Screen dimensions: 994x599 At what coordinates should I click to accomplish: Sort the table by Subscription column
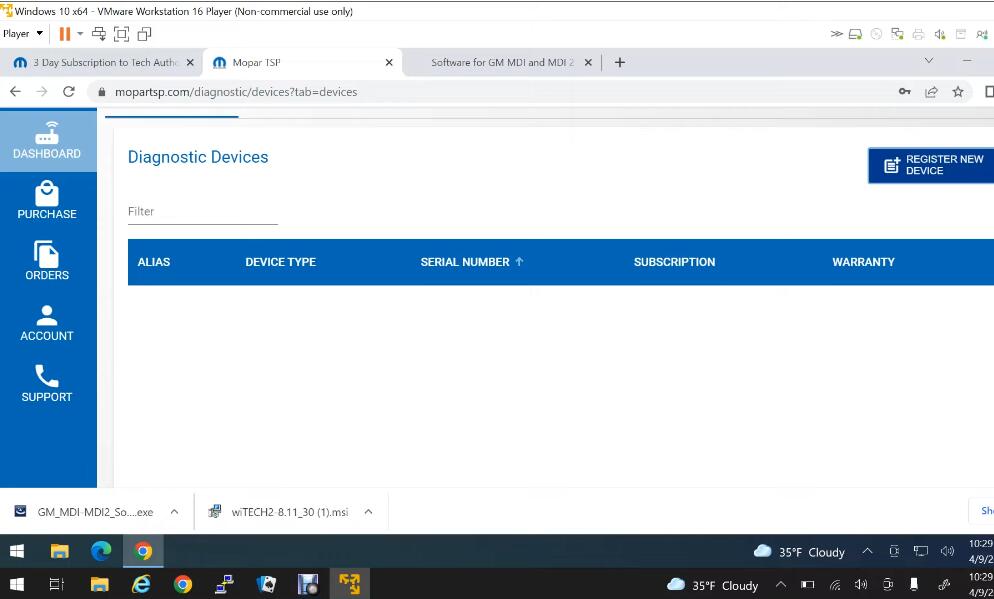click(674, 262)
